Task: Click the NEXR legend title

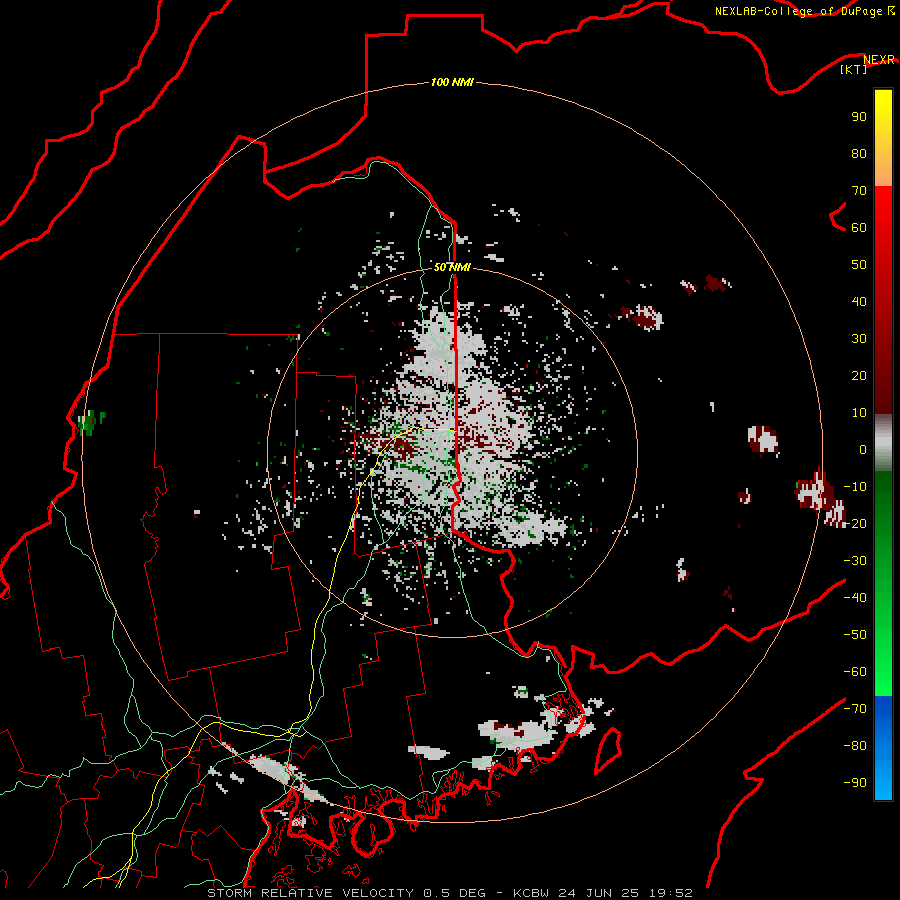Action: pyautogui.click(x=879, y=59)
